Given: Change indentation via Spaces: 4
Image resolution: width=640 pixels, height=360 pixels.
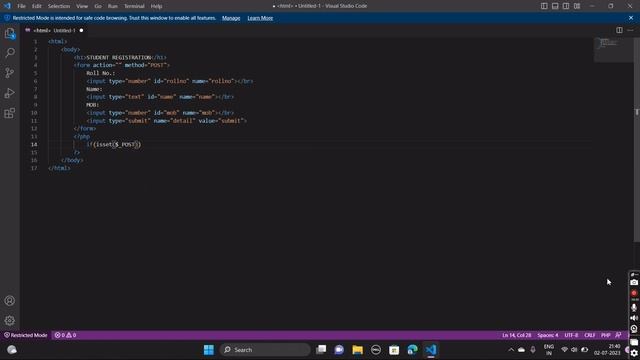Looking at the screenshot, I should (x=548, y=335).
